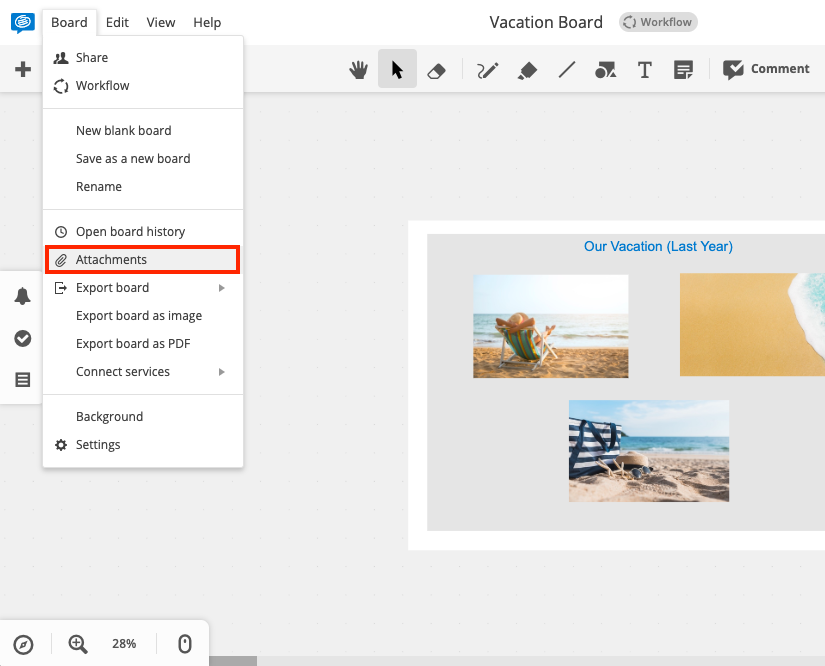This screenshot has width=825, height=666.
Task: Select the Line tool
Action: click(x=566, y=69)
